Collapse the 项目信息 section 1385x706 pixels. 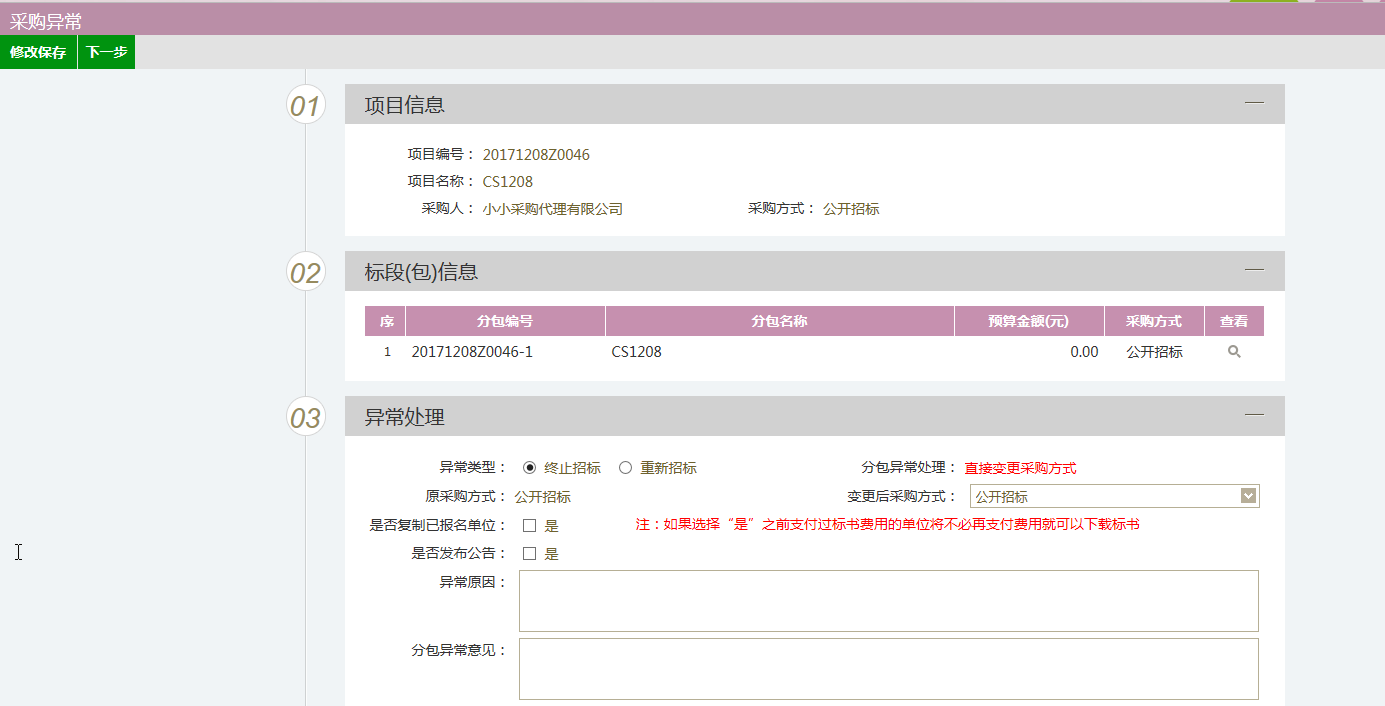pyautogui.click(x=1254, y=103)
